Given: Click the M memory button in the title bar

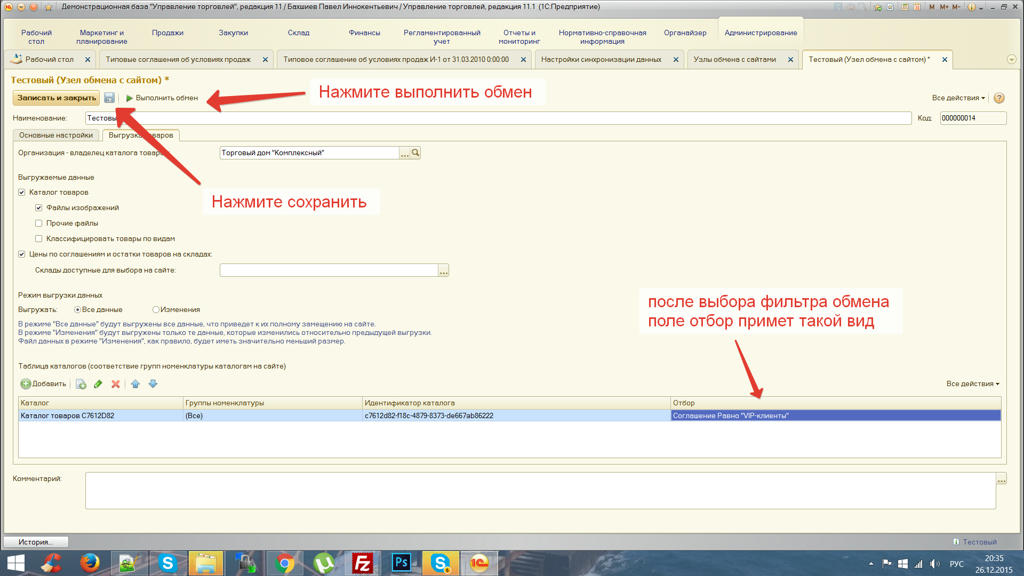Looking at the screenshot, I should coord(931,7).
